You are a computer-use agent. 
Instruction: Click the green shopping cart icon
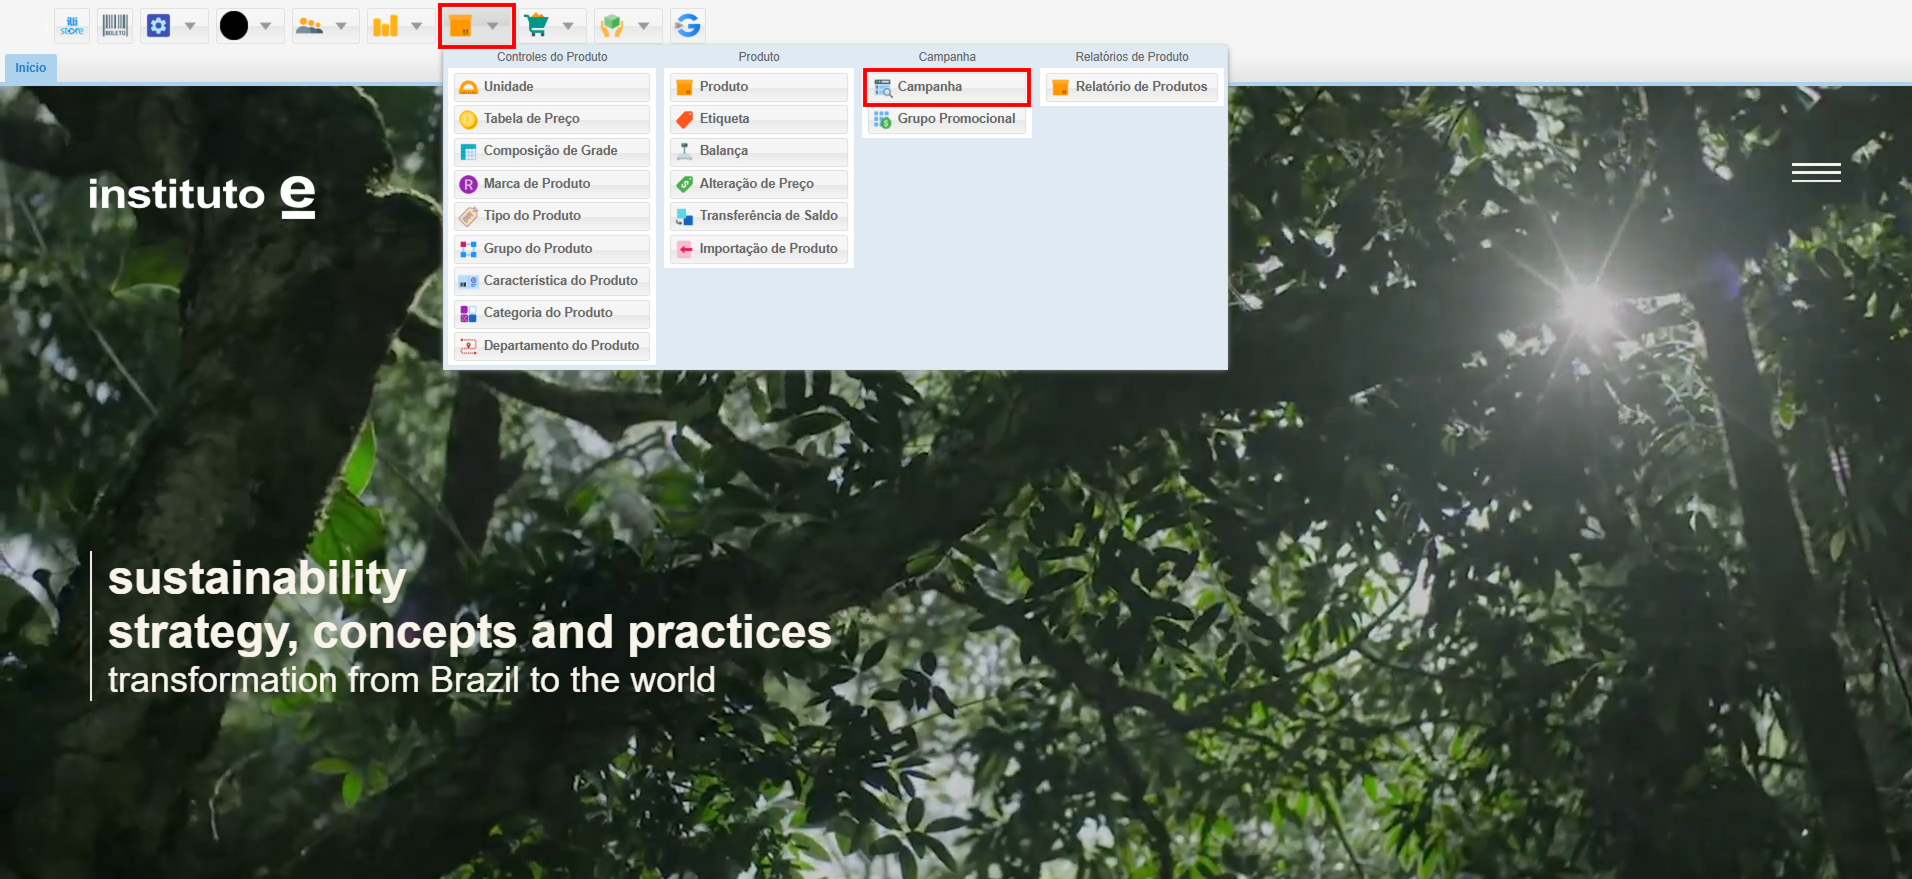(537, 26)
